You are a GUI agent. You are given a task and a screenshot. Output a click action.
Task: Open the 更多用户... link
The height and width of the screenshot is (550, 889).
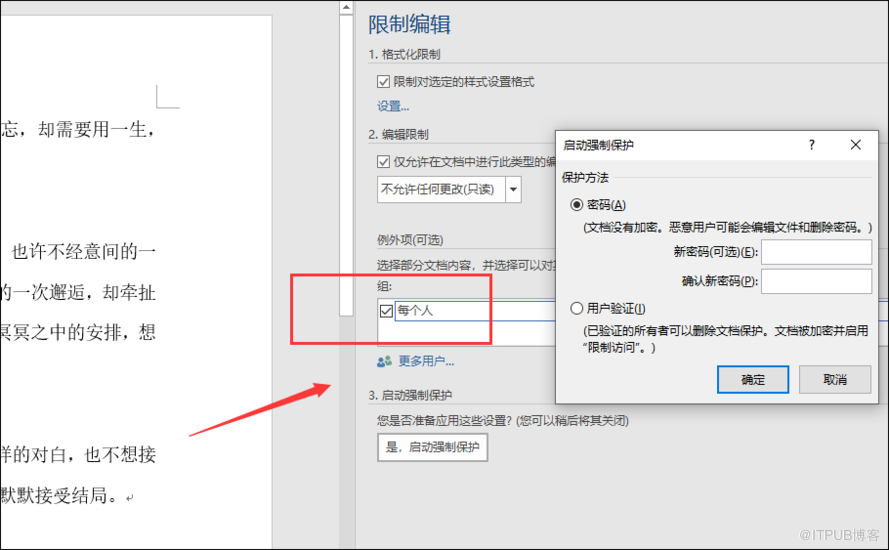426,361
